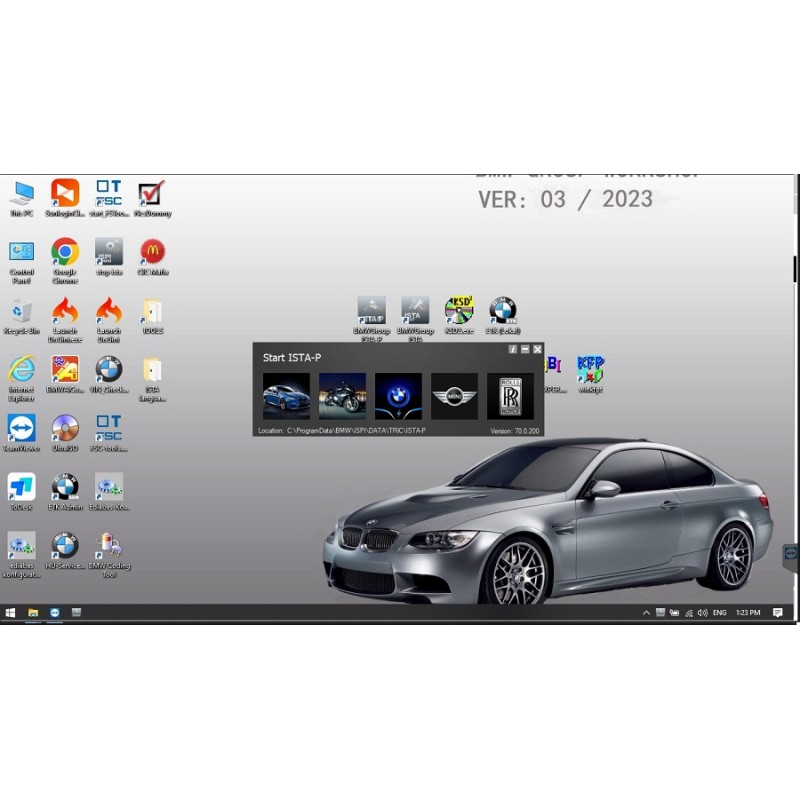The image size is (800, 800).
Task: Expand hidden icons in the system tray
Action: coord(647,611)
